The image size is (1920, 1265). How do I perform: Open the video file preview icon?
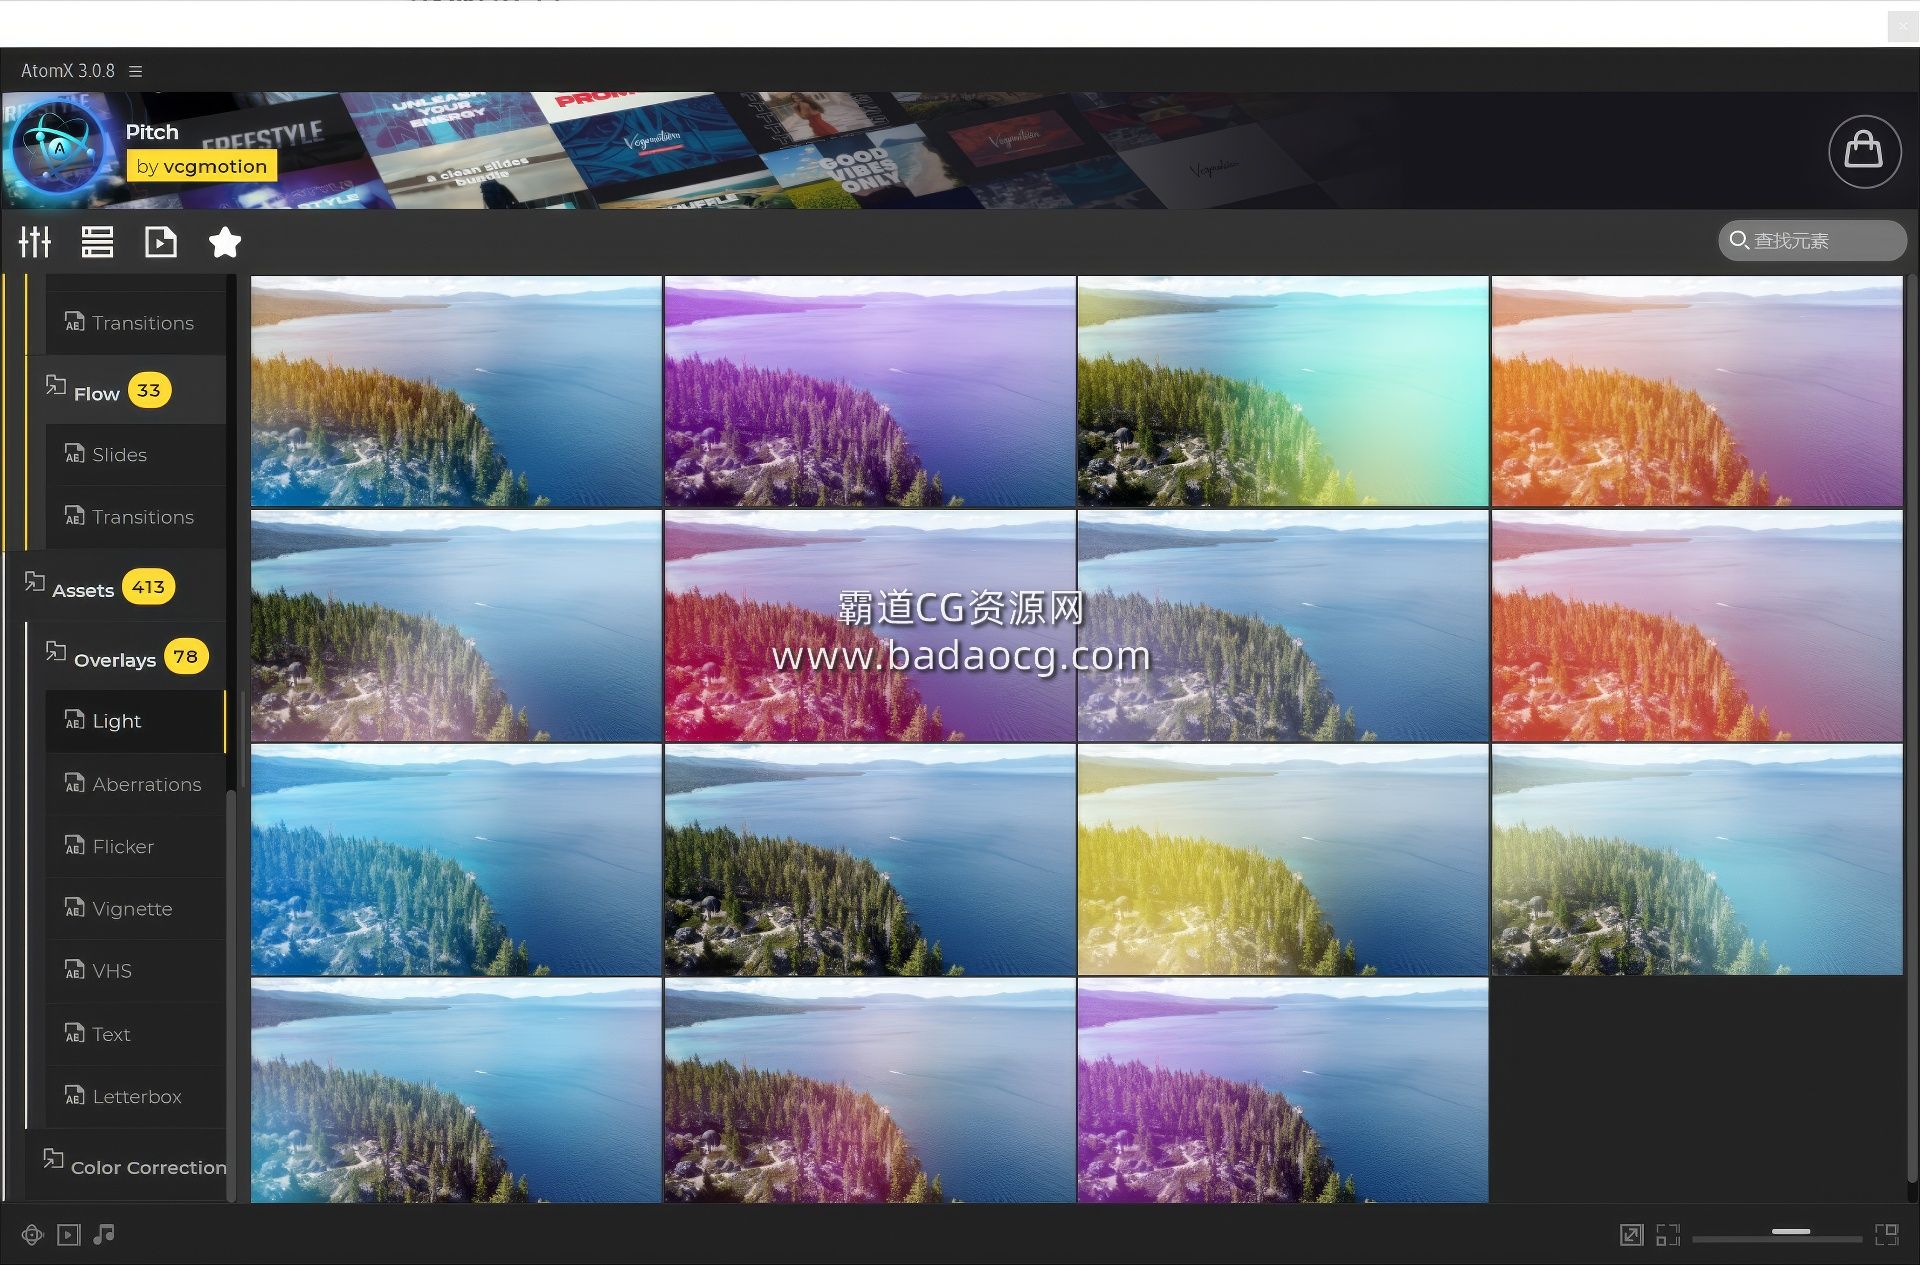click(160, 242)
